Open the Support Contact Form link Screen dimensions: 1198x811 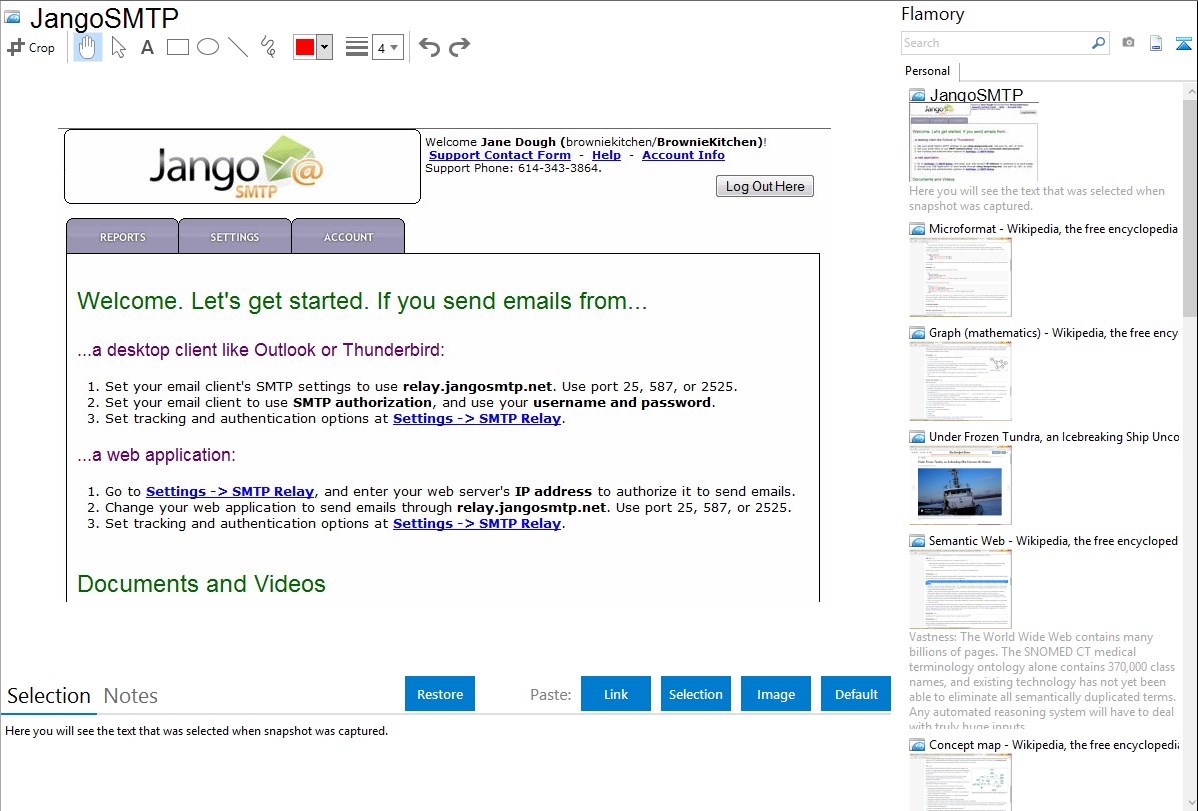[x=500, y=155]
